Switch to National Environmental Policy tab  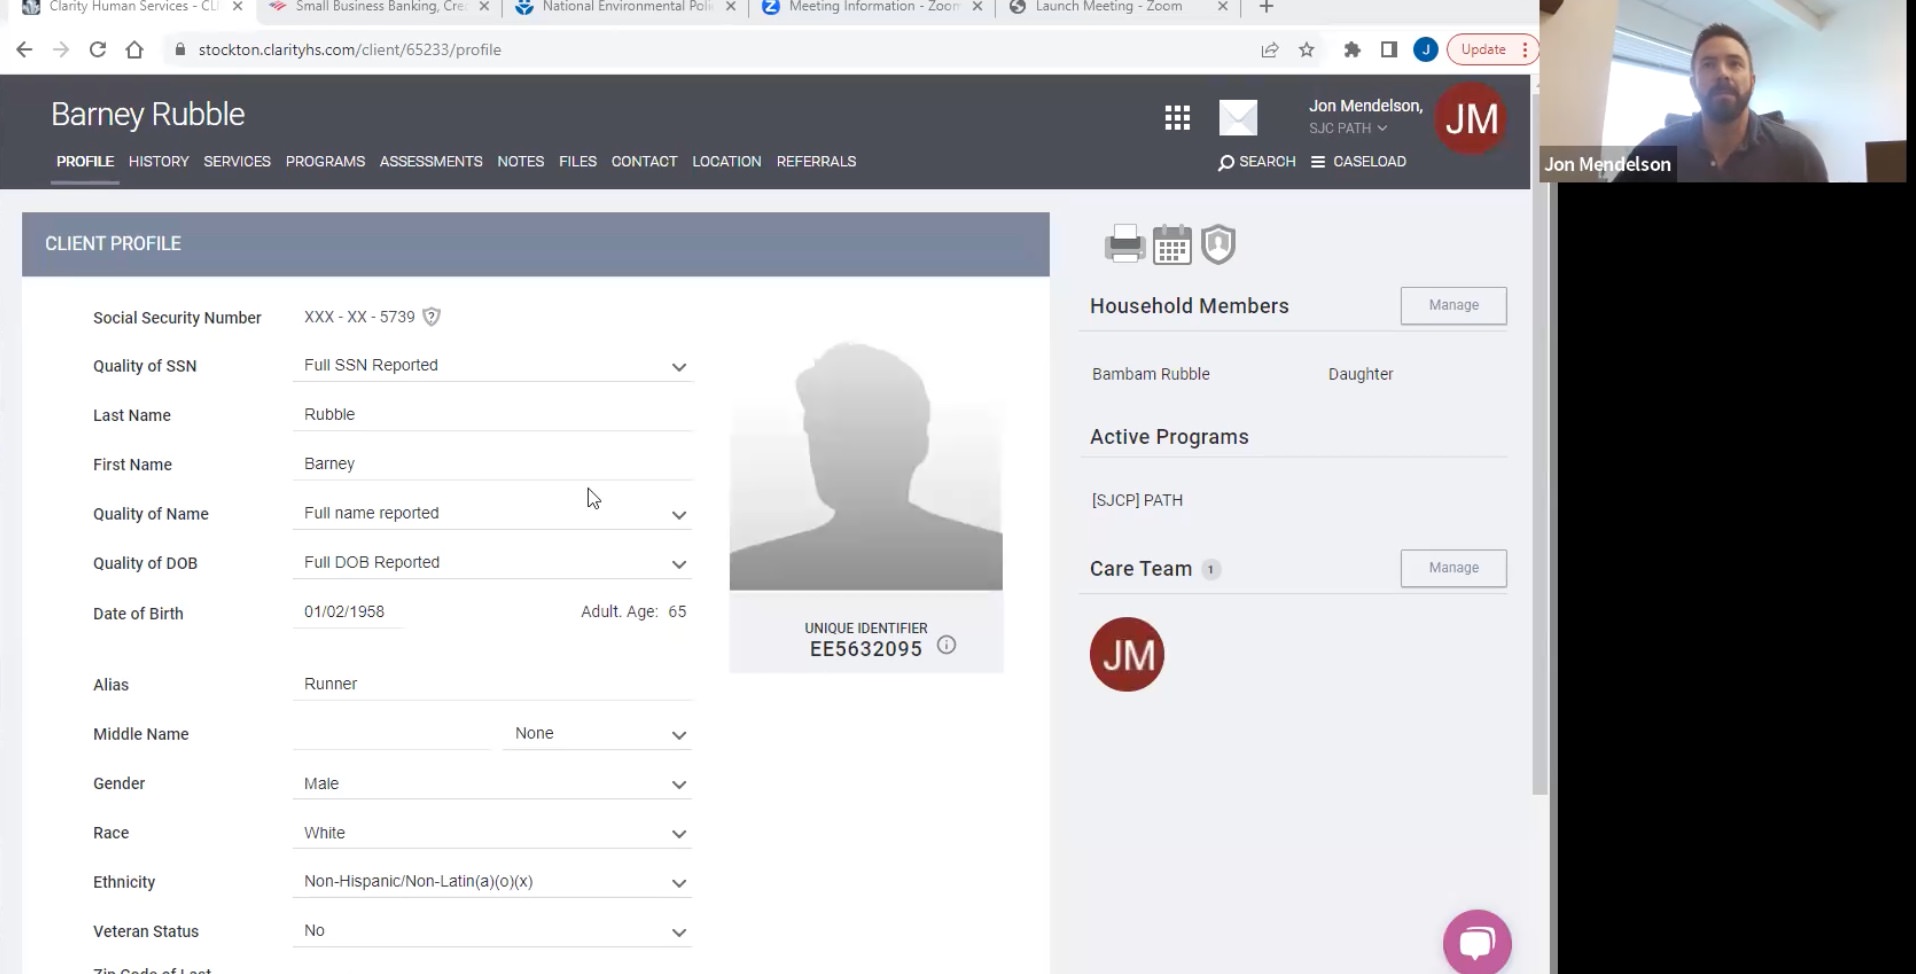(x=625, y=7)
